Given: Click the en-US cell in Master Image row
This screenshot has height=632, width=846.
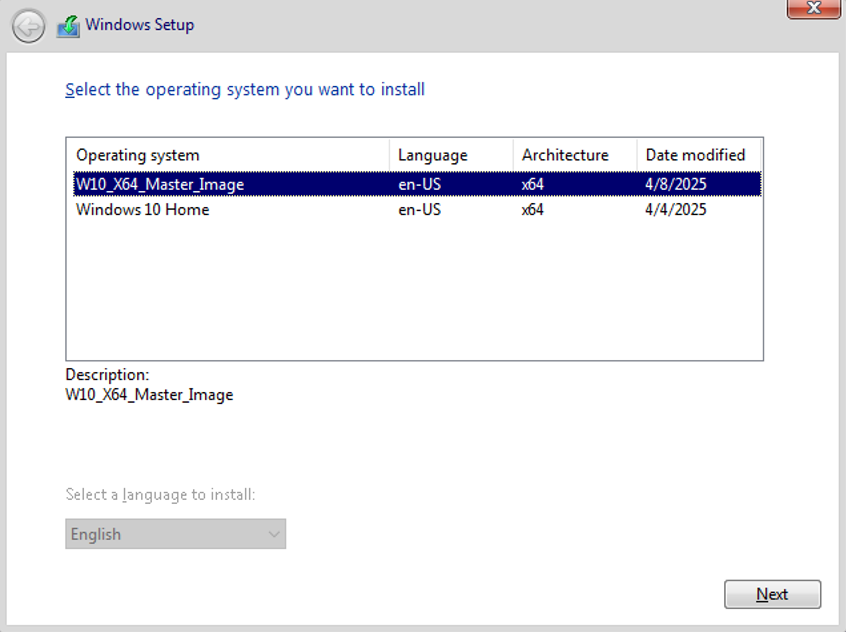Looking at the screenshot, I should (419, 184).
